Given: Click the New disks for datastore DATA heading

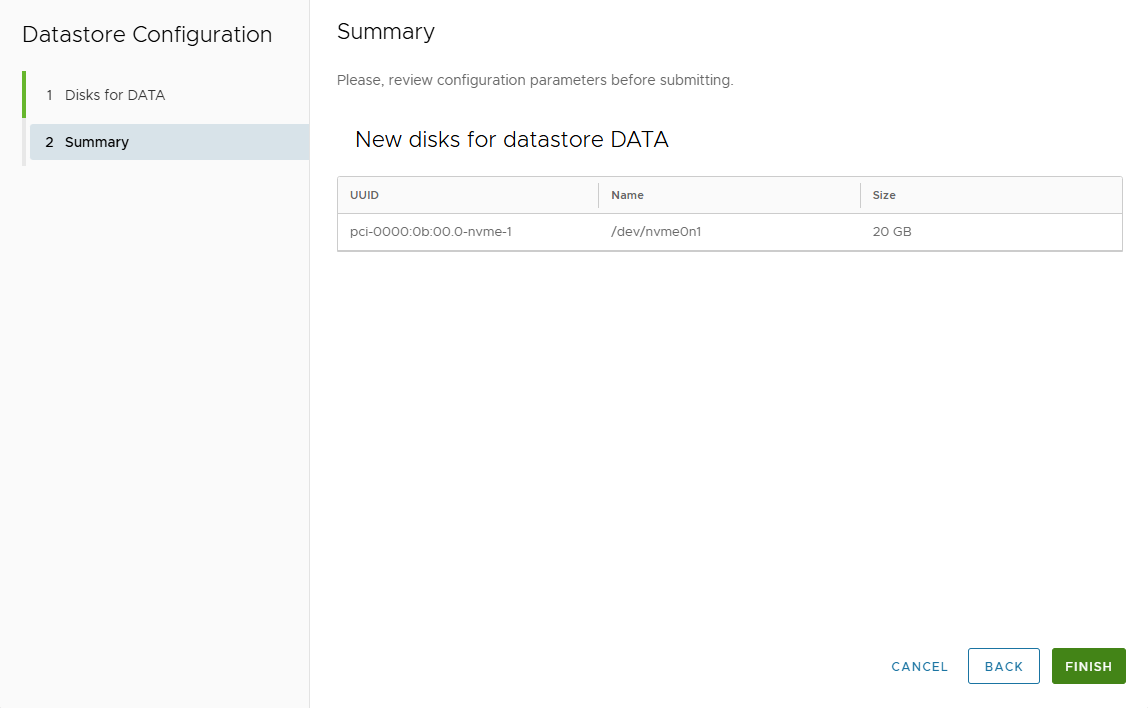Looking at the screenshot, I should [x=511, y=139].
